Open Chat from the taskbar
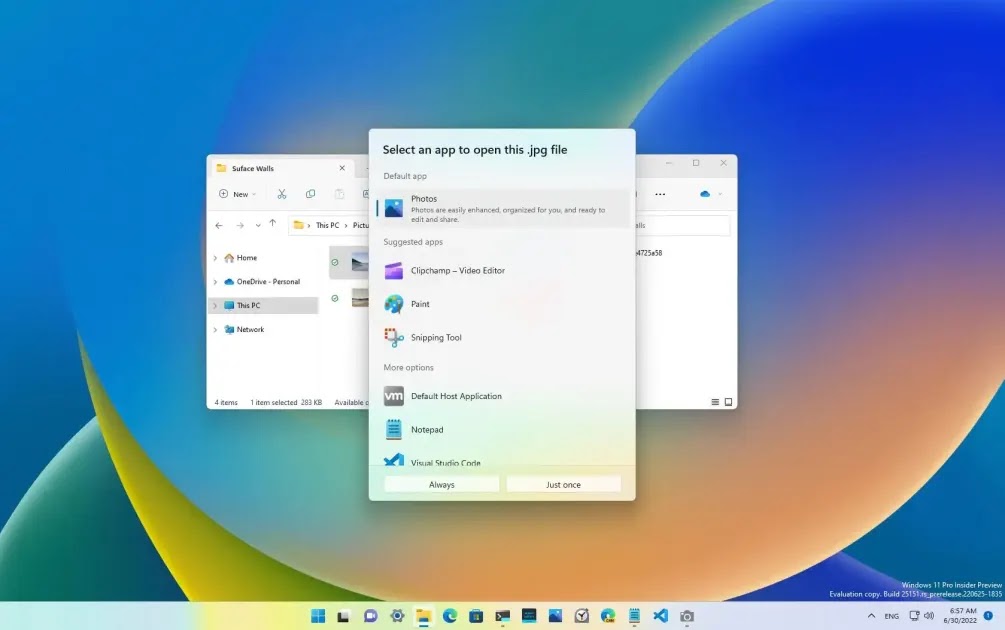This screenshot has width=1005, height=630. click(370, 616)
